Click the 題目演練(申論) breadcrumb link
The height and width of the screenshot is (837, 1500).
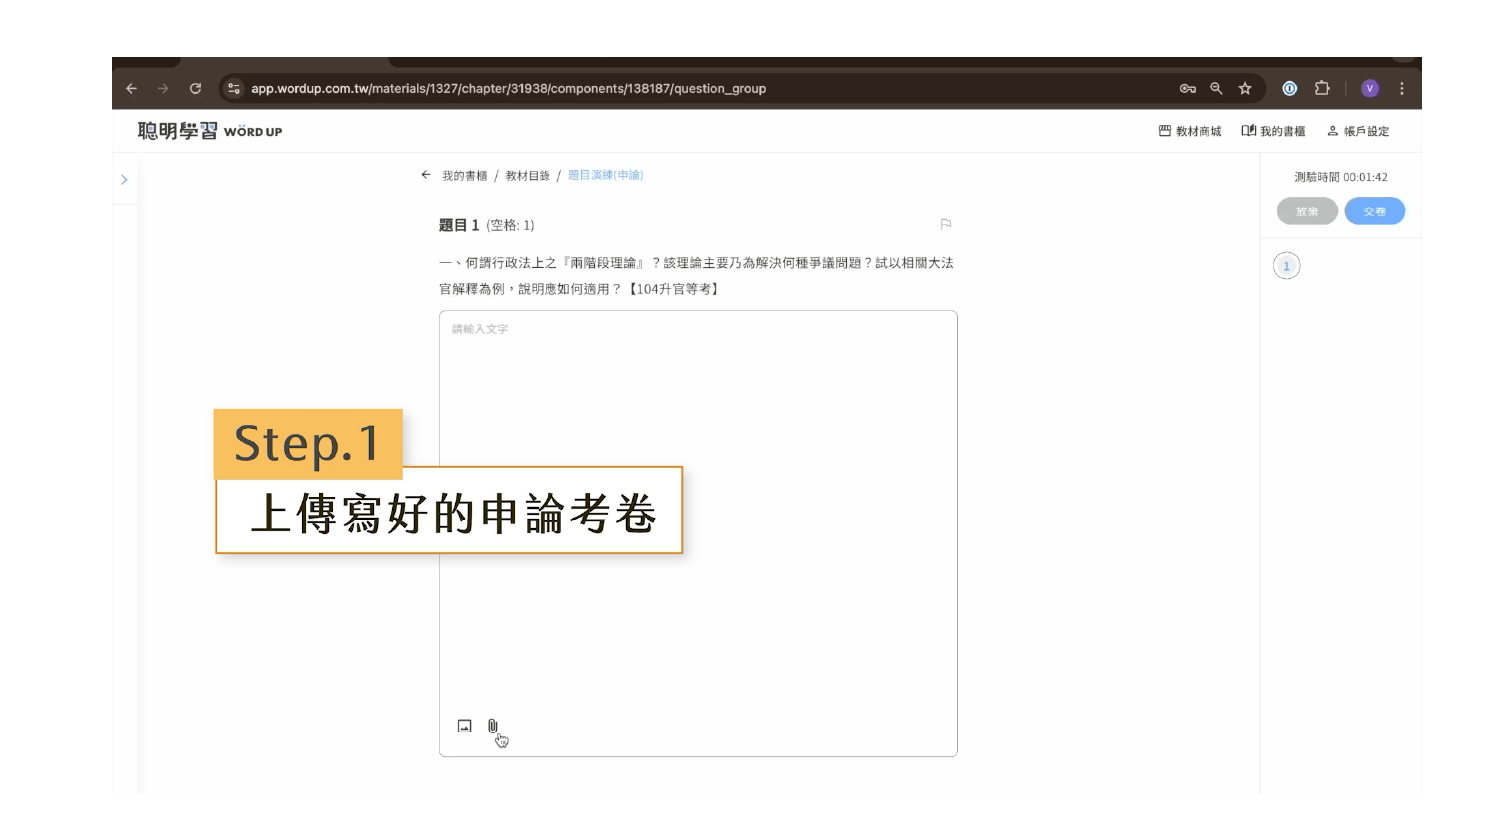(606, 175)
